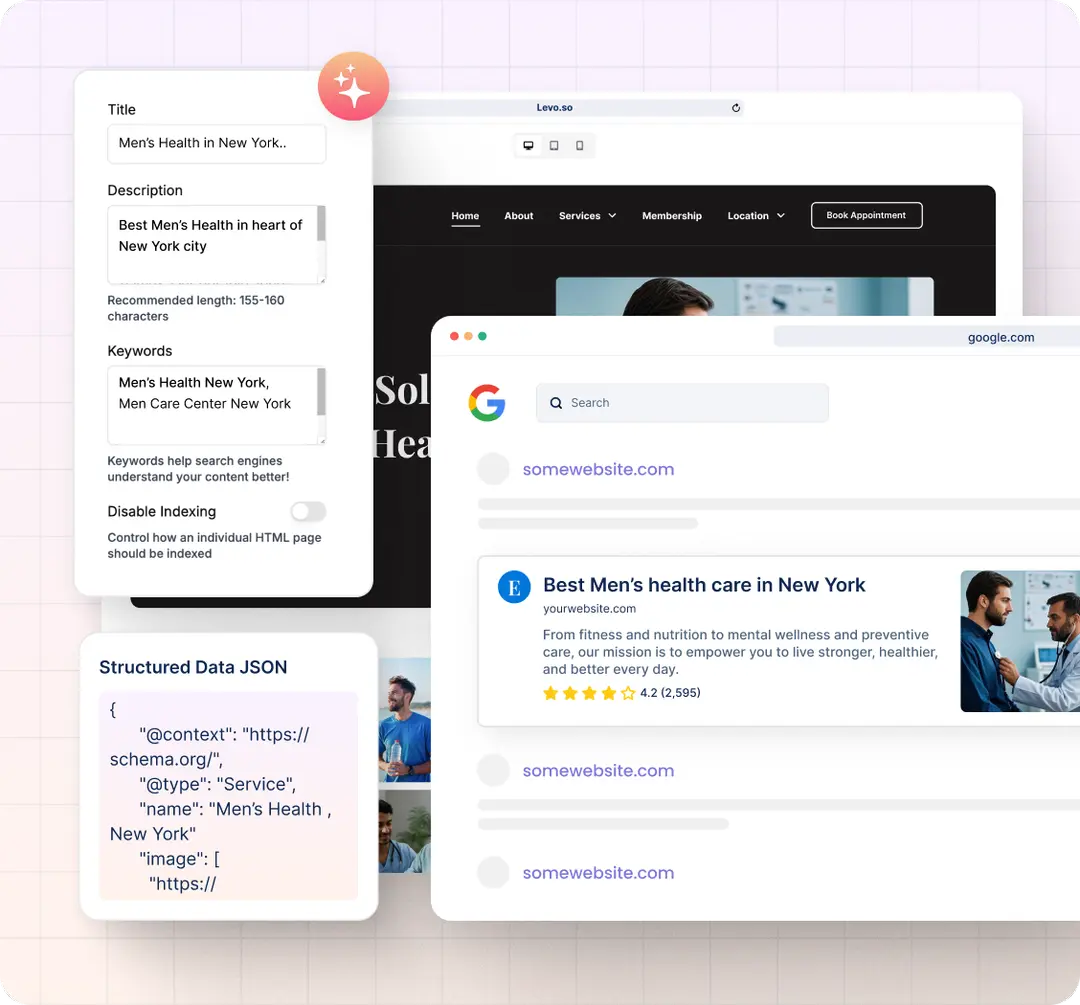Click the doctor photo thumbnail in search result
The image size is (1080, 1005).
(x=1020, y=641)
